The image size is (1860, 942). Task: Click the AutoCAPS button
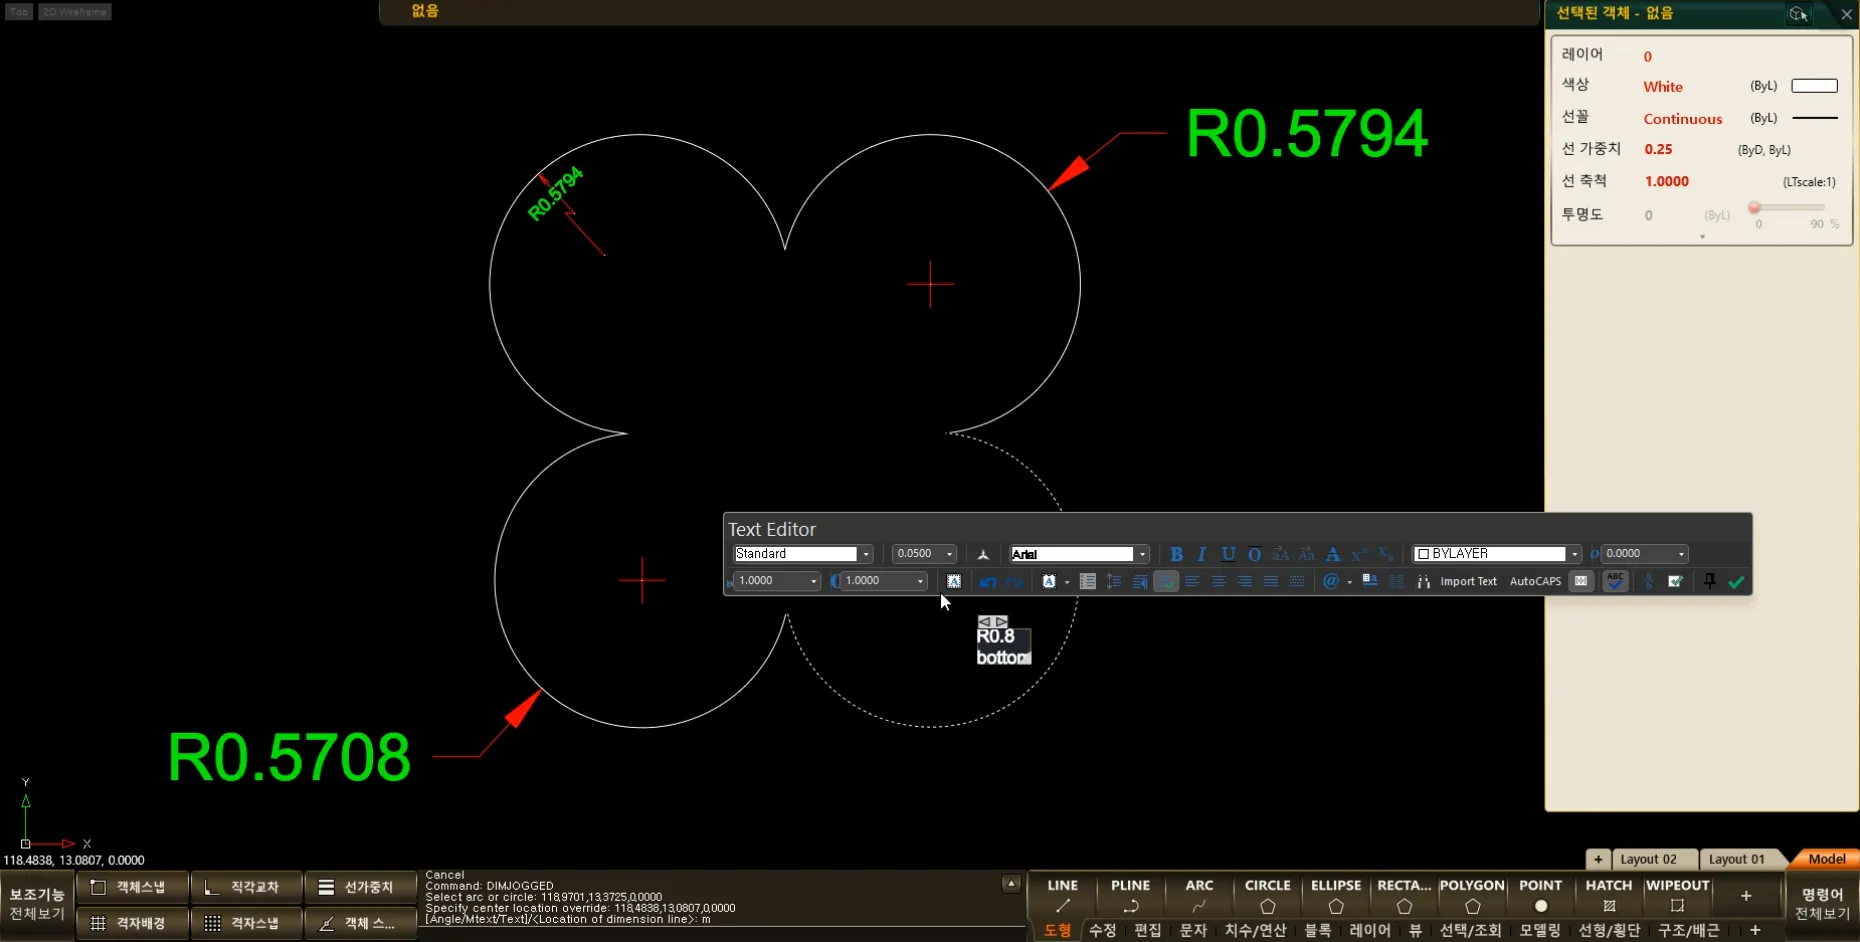(1535, 582)
